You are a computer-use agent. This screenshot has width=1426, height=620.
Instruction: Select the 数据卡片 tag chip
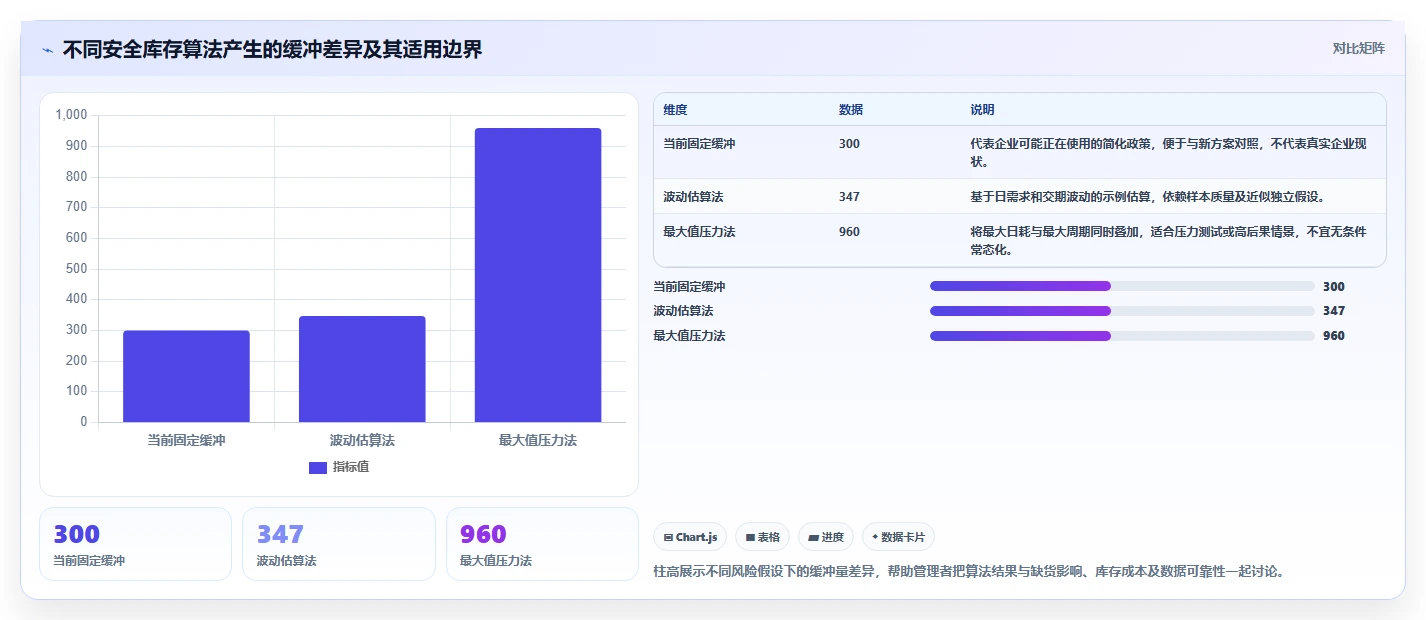[898, 537]
